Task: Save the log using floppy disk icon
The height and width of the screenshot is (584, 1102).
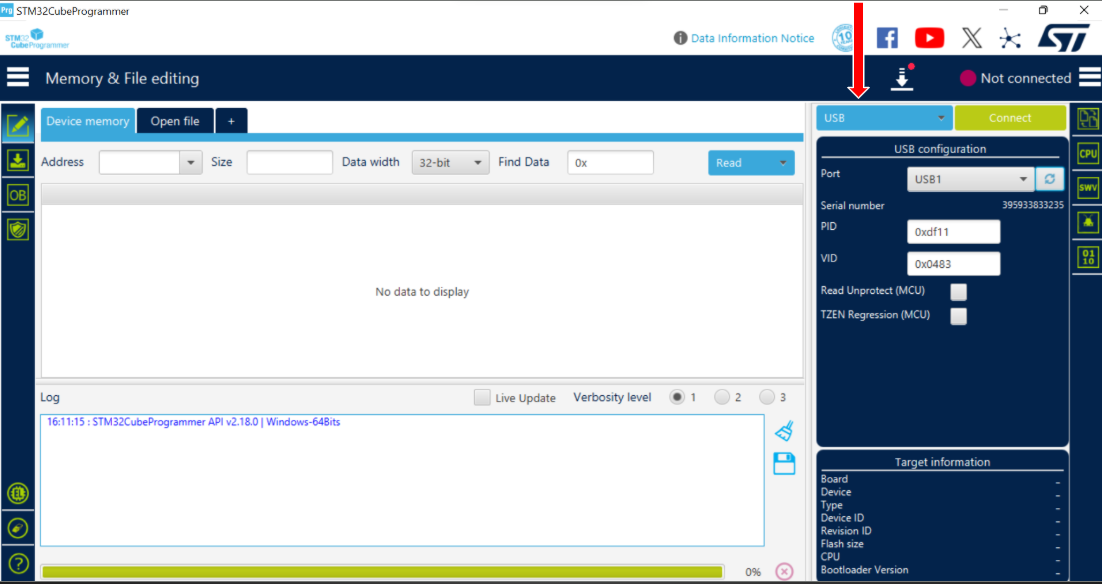Action: pyautogui.click(x=784, y=463)
